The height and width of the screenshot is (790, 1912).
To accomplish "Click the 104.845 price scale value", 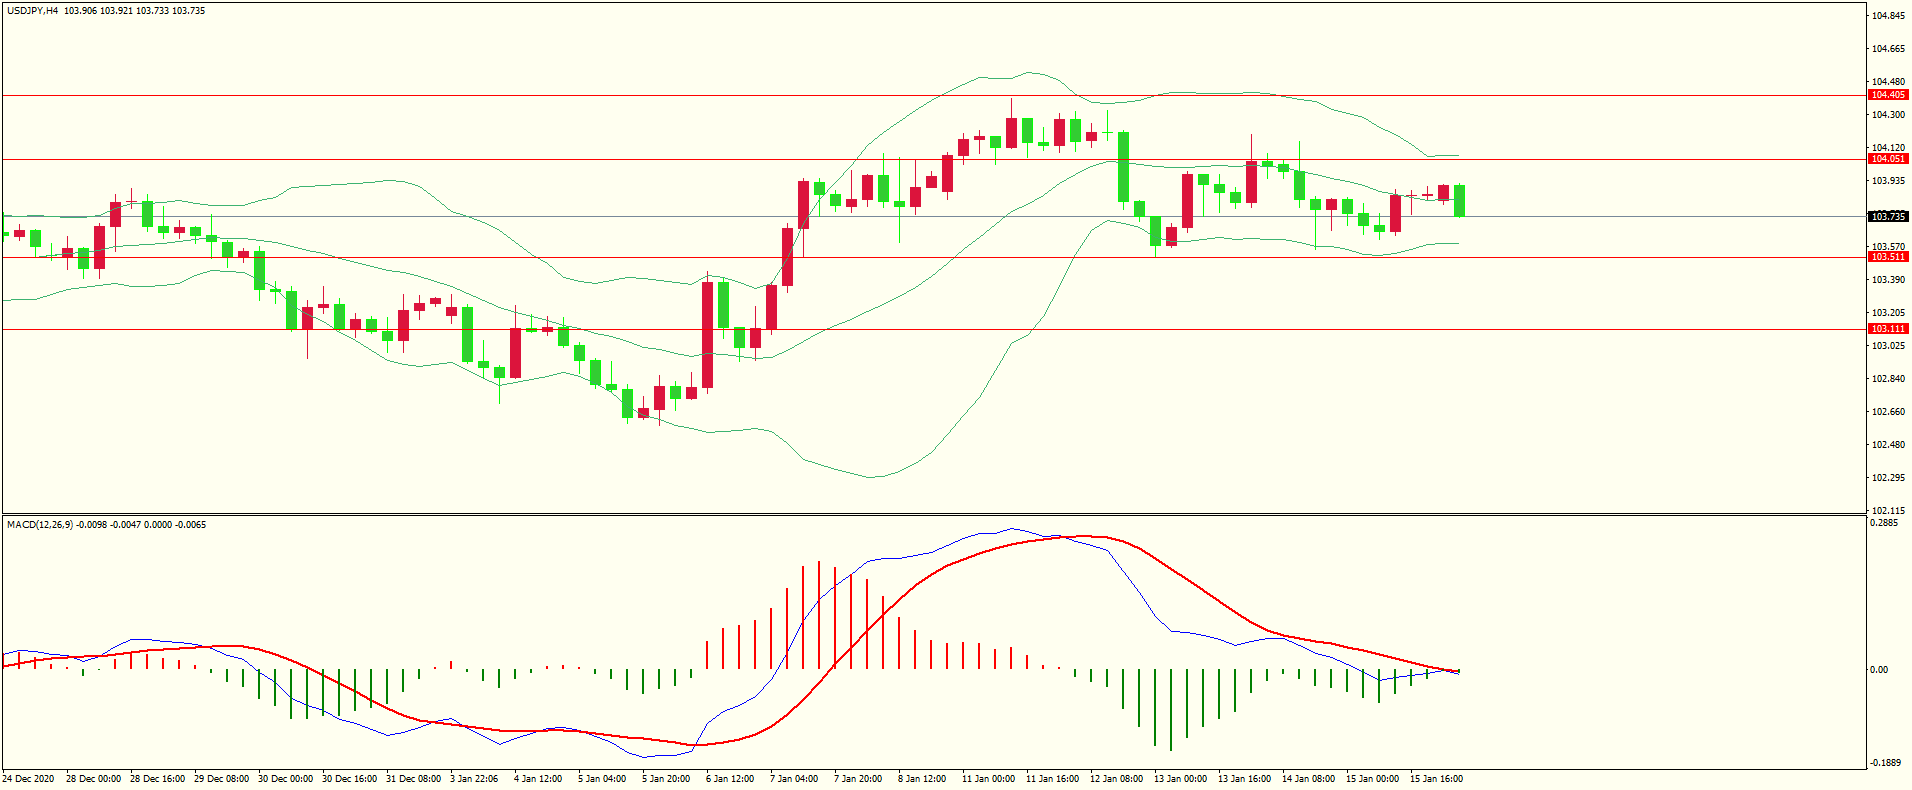I will 1887,16.
